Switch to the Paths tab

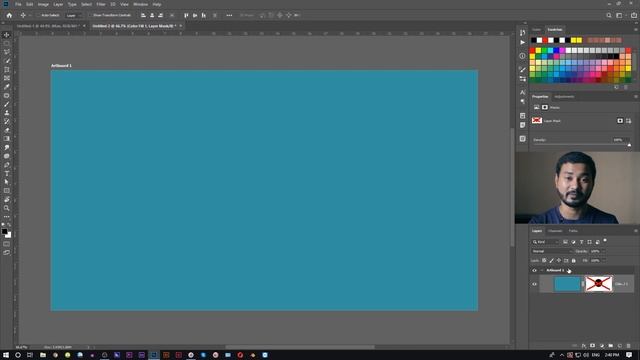(x=573, y=231)
